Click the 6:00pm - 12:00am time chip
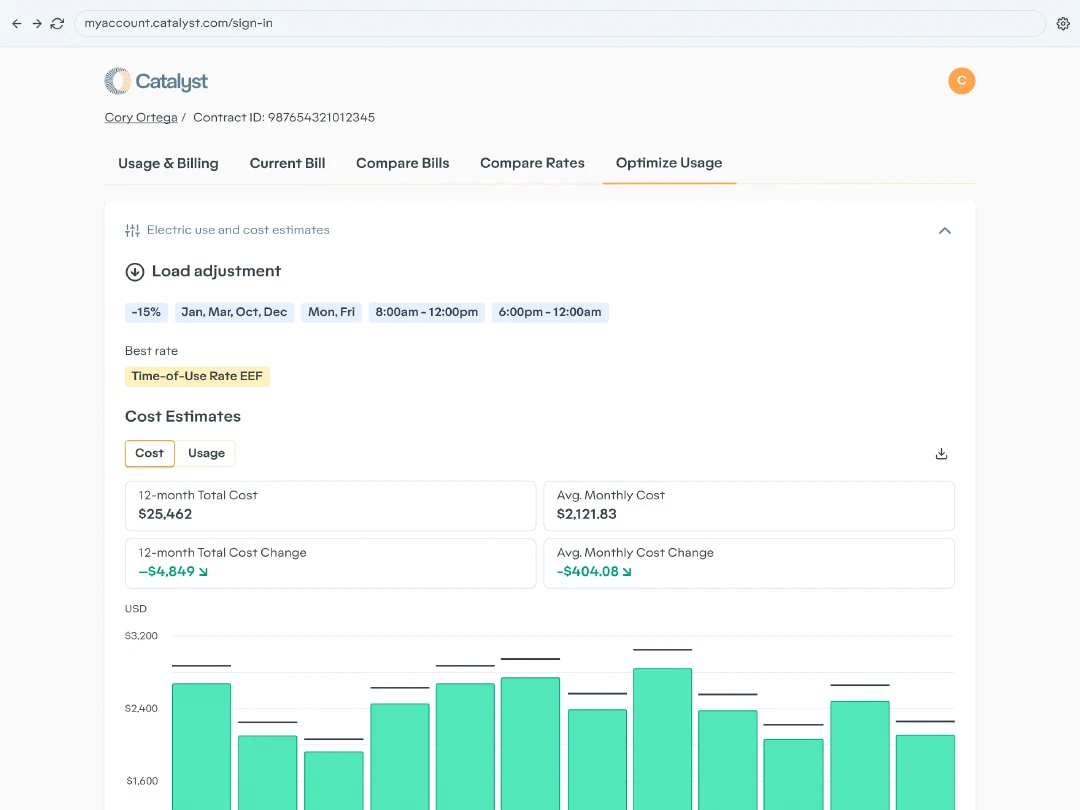This screenshot has height=810, width=1080. click(550, 312)
